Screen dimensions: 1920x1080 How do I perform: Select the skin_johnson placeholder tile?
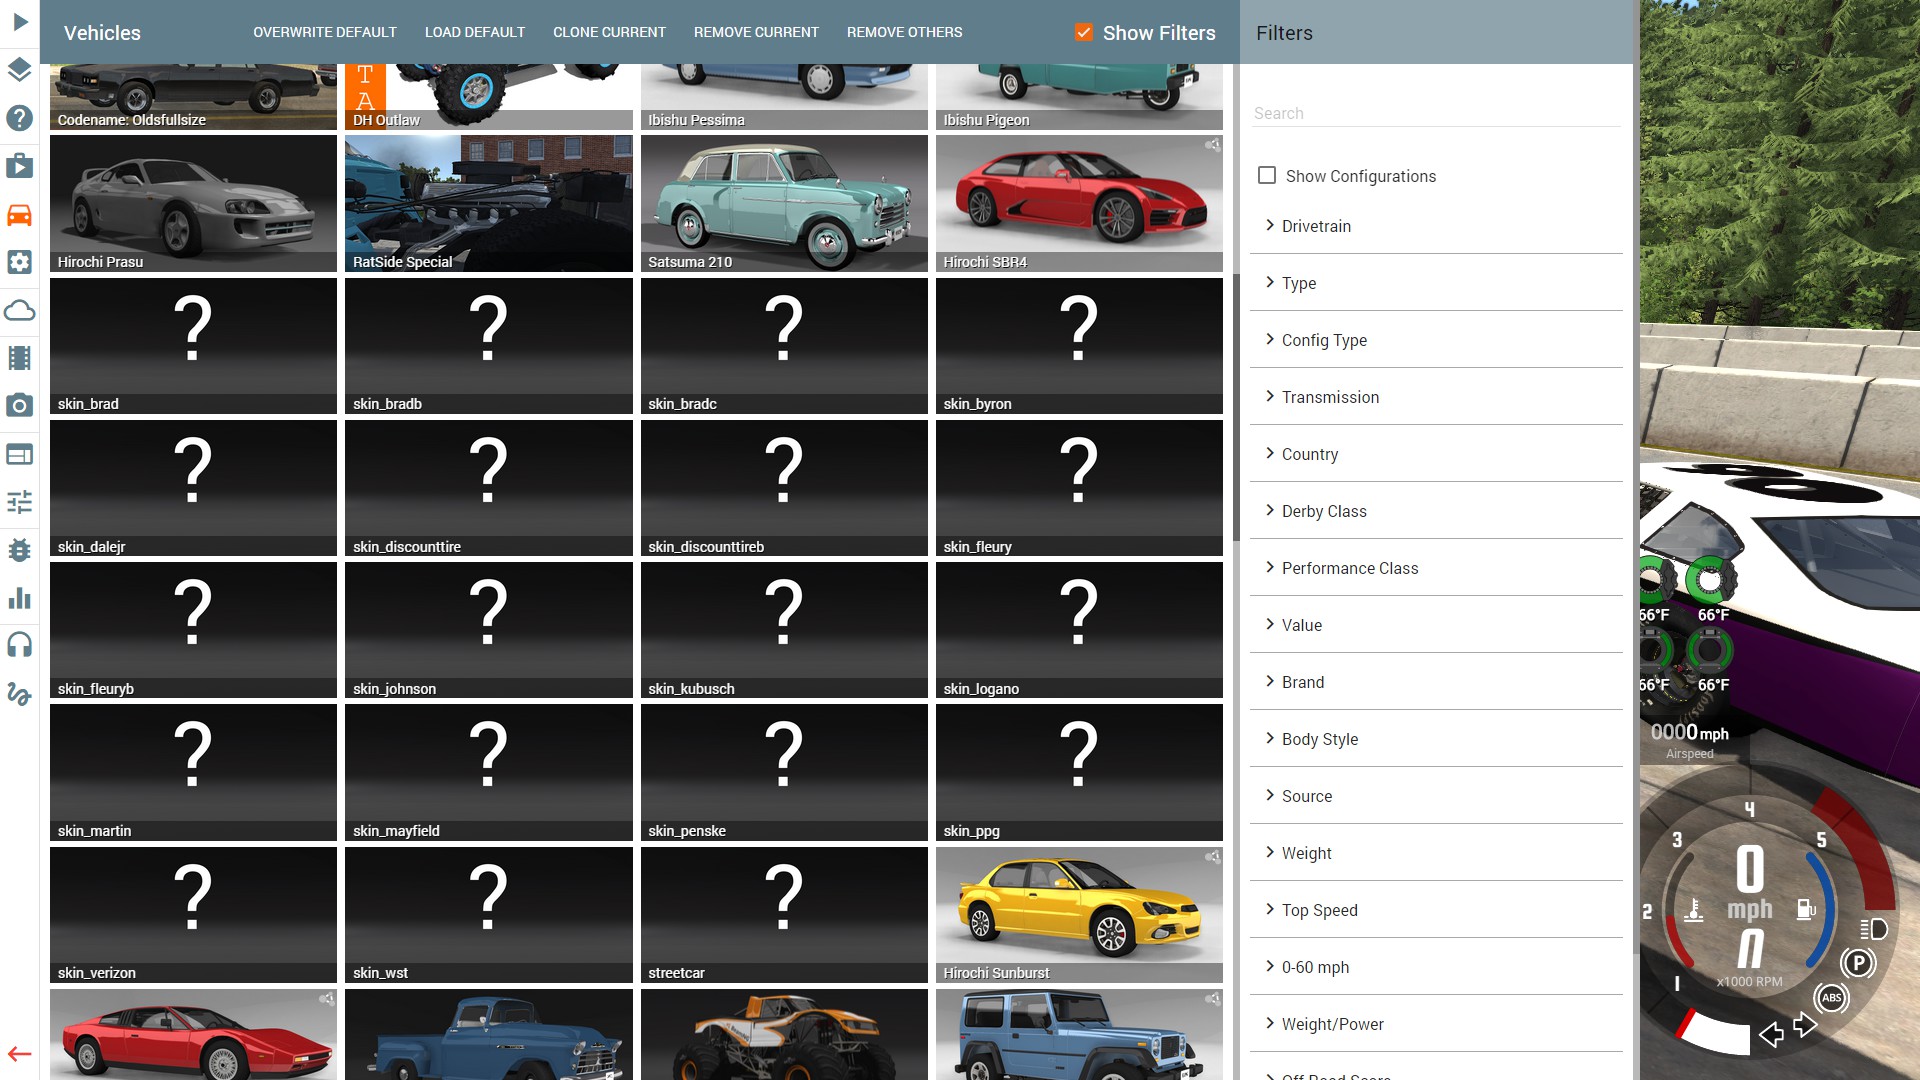click(x=489, y=630)
